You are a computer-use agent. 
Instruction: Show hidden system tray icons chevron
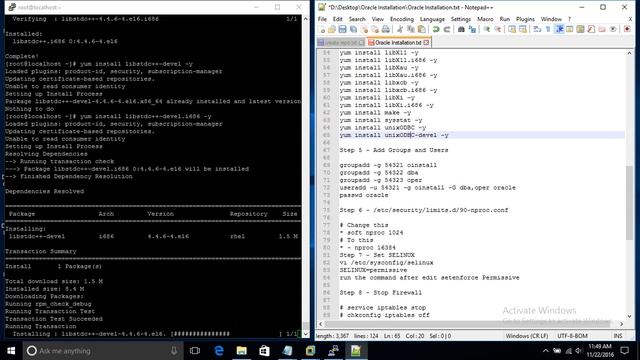pyautogui.click(x=546, y=351)
